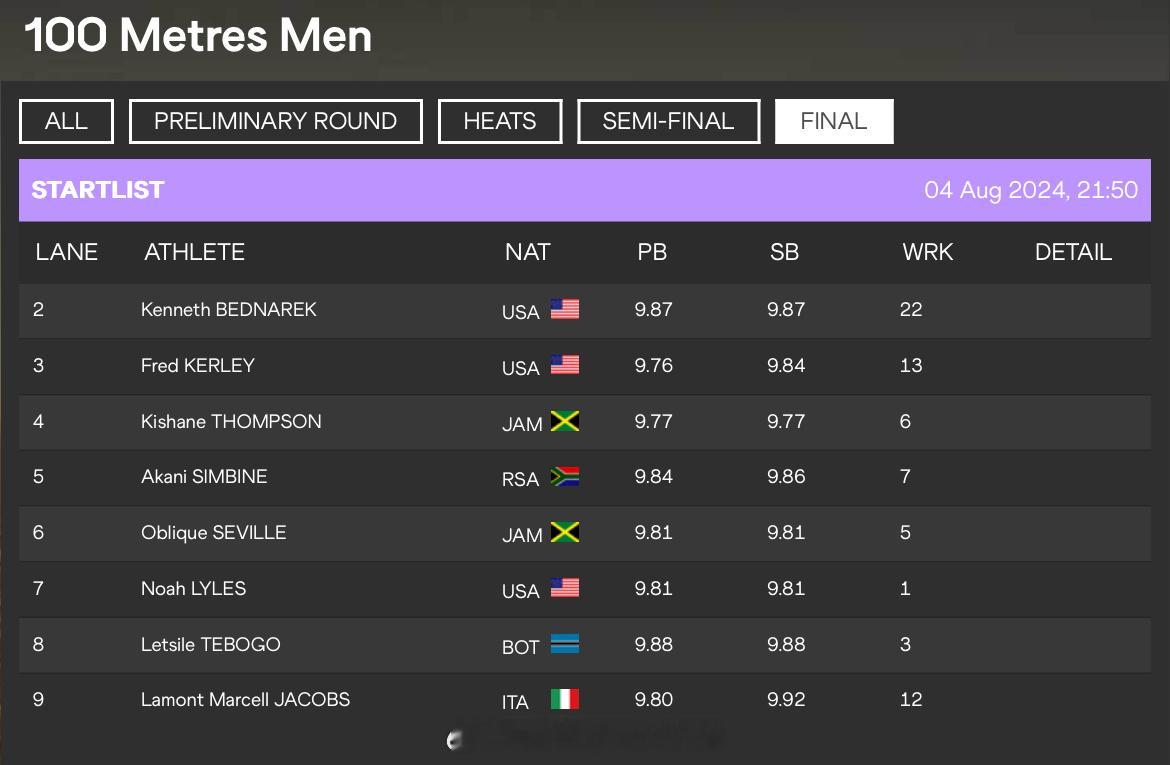
Task: Click the USA flag in Fred Kerley's row
Action: tap(565, 365)
